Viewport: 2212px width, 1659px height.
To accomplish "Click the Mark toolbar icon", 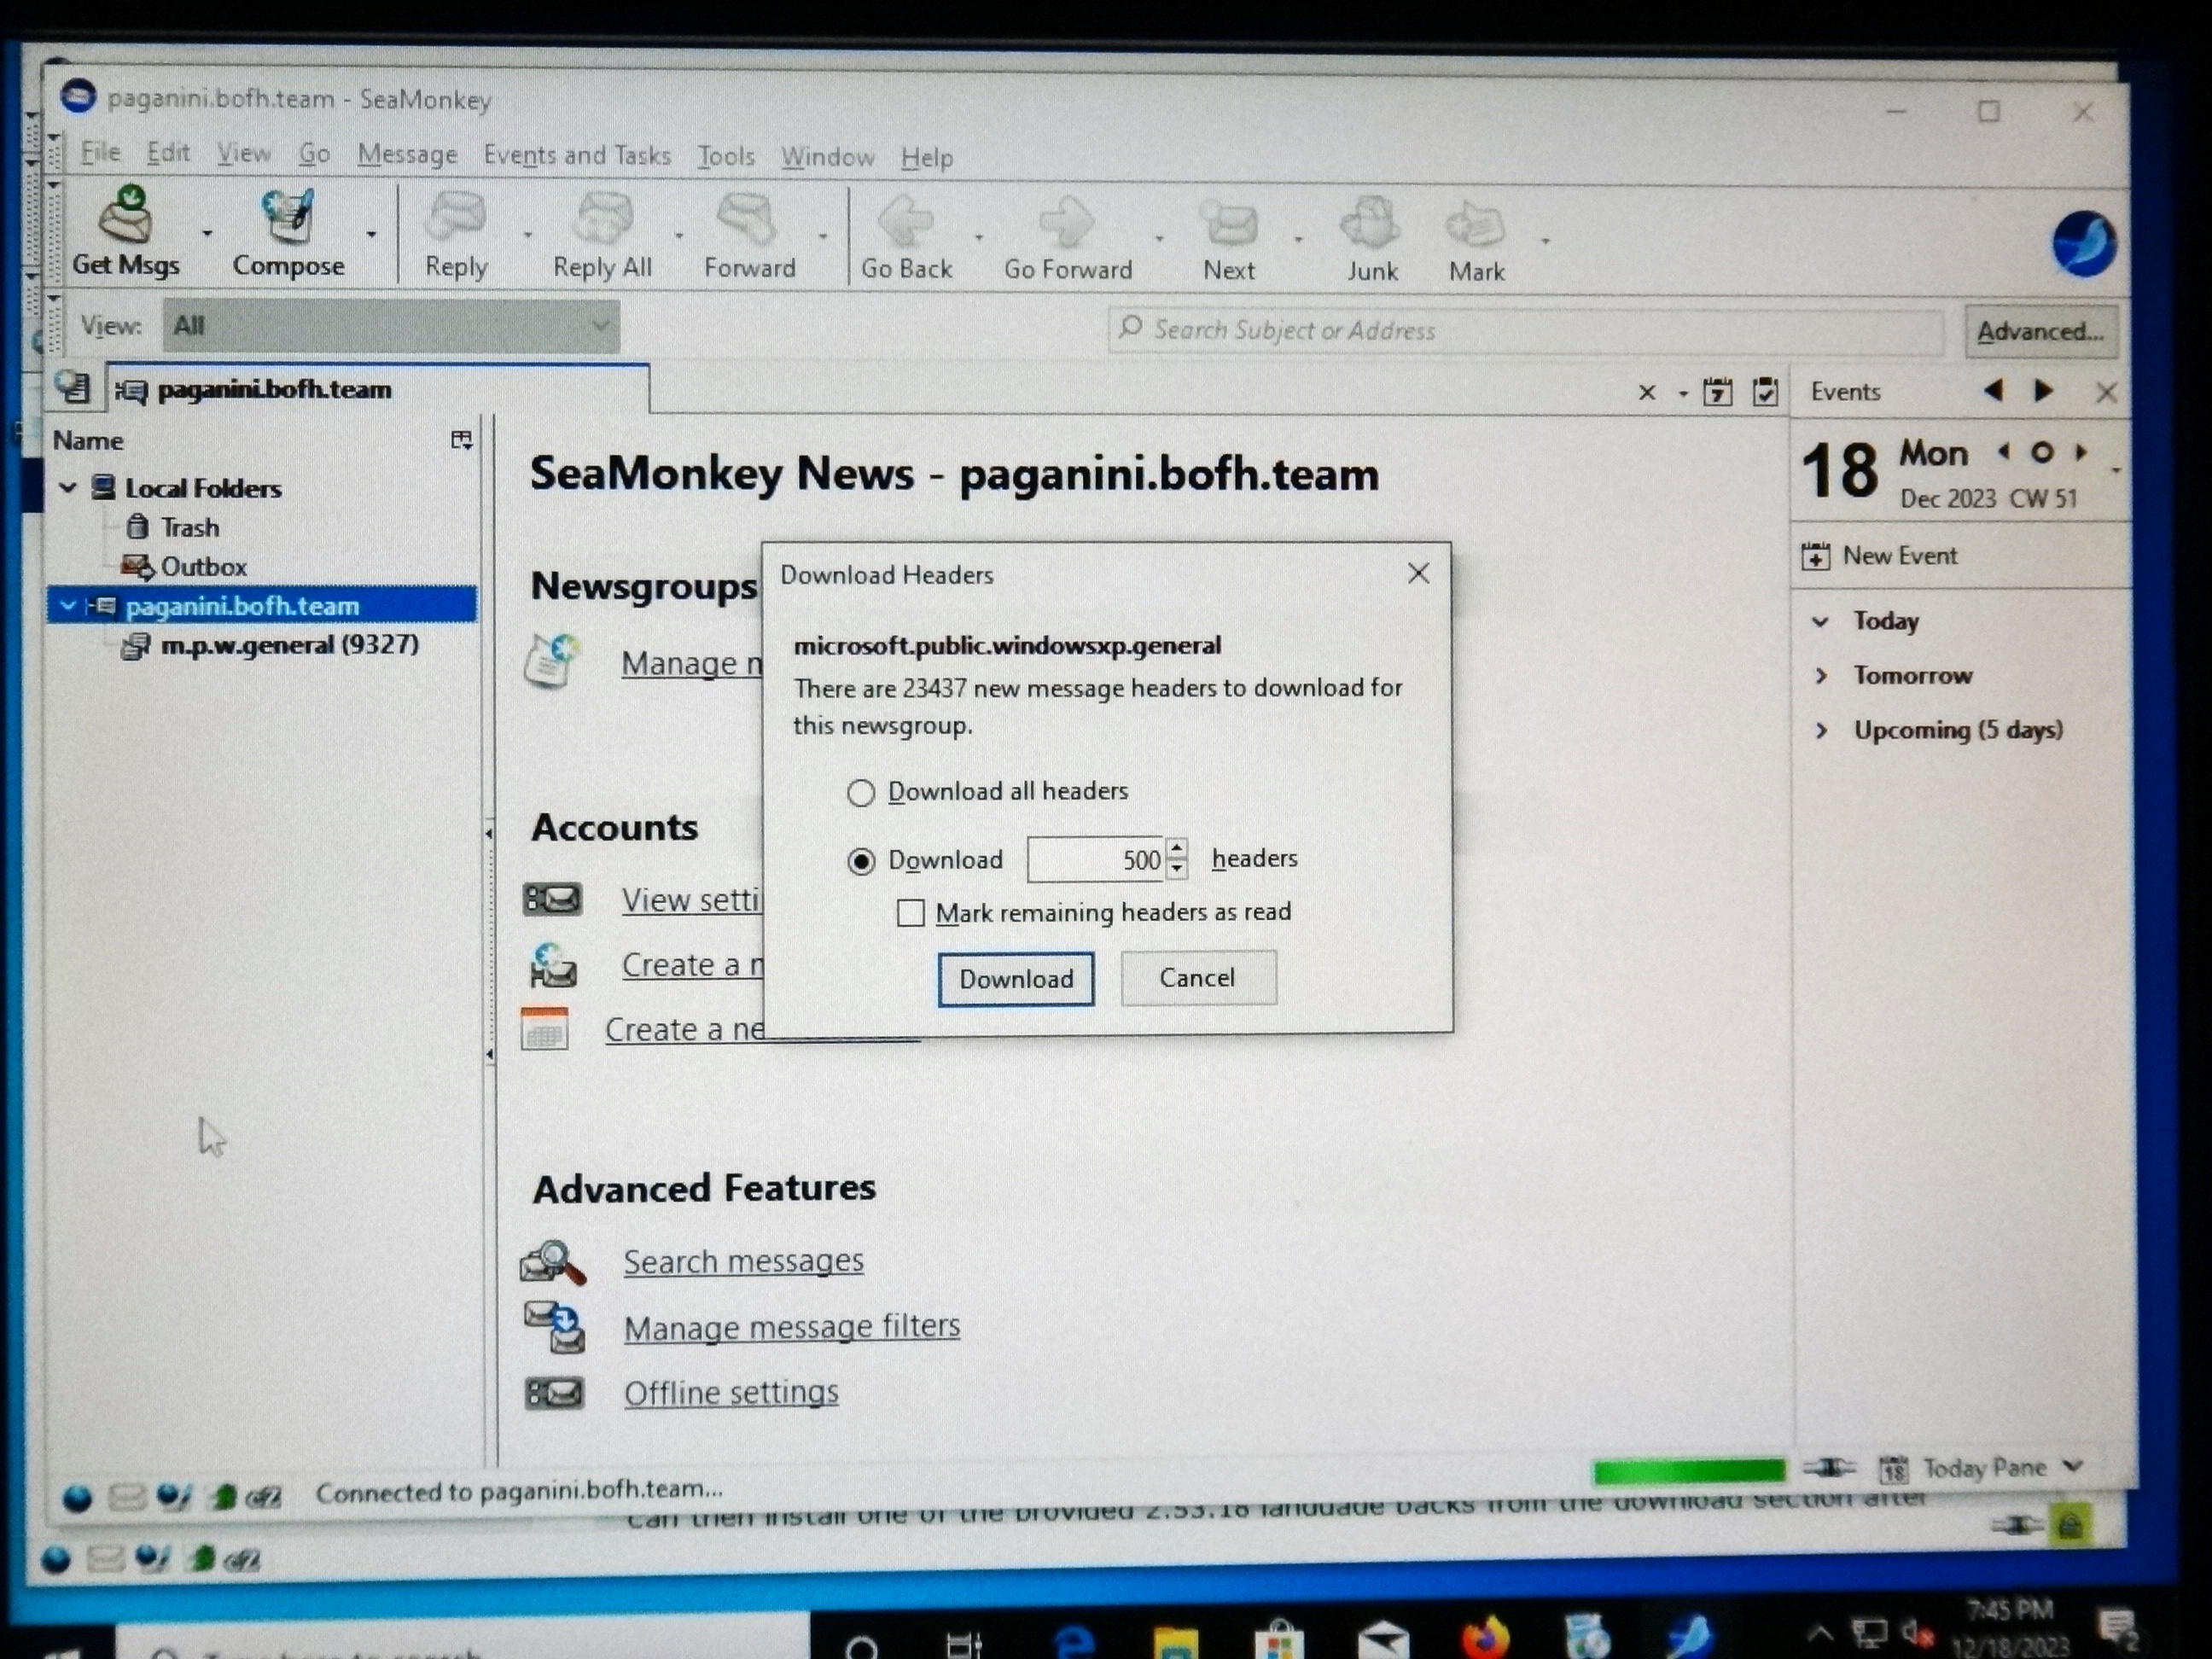I will click(1476, 225).
